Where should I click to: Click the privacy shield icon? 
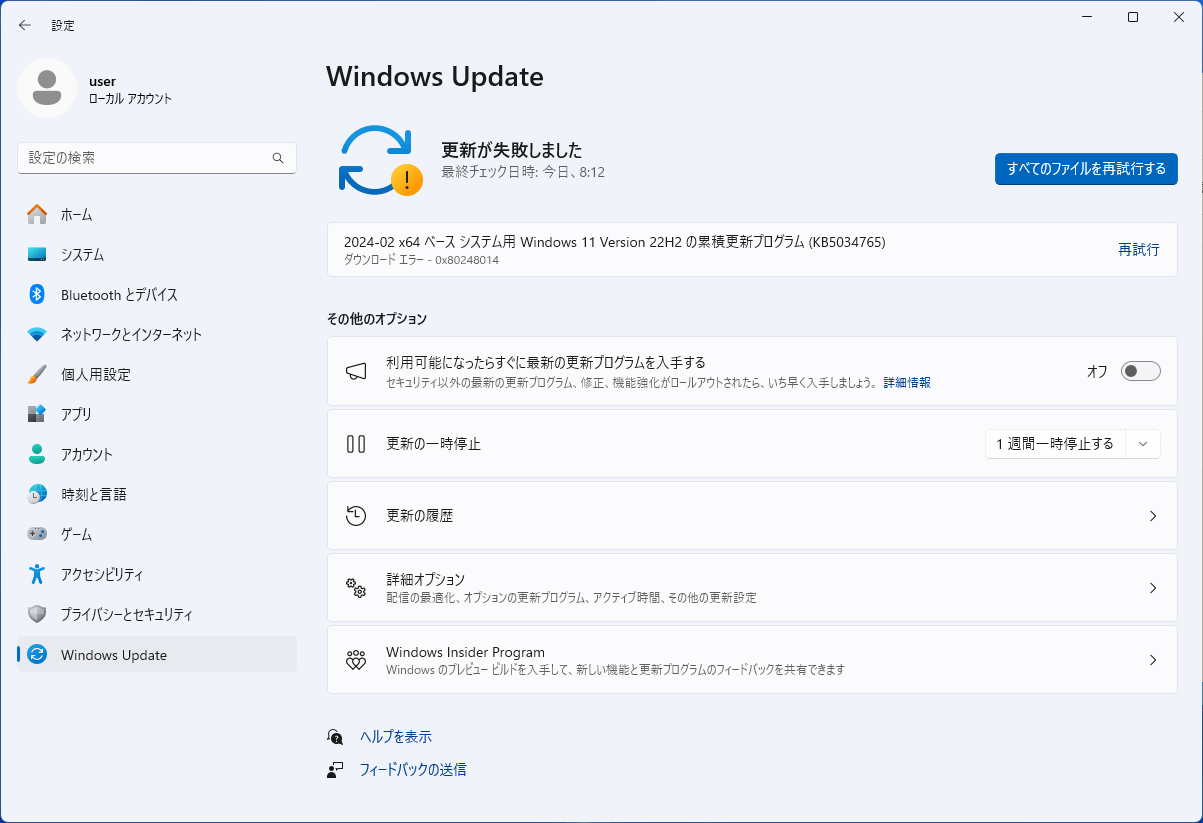[x=37, y=614]
